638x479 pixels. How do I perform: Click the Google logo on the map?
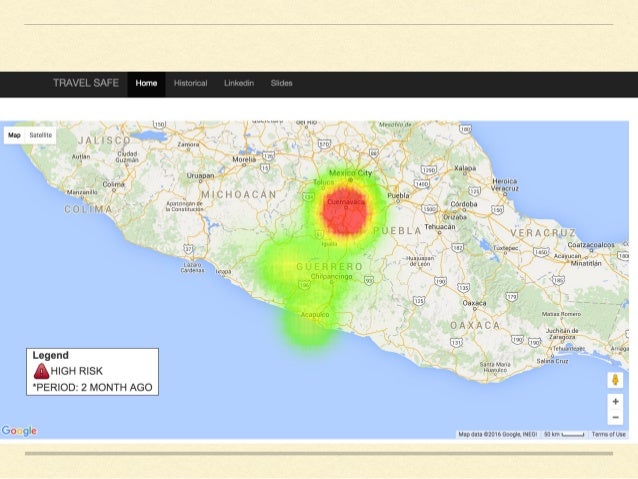tap(19, 431)
